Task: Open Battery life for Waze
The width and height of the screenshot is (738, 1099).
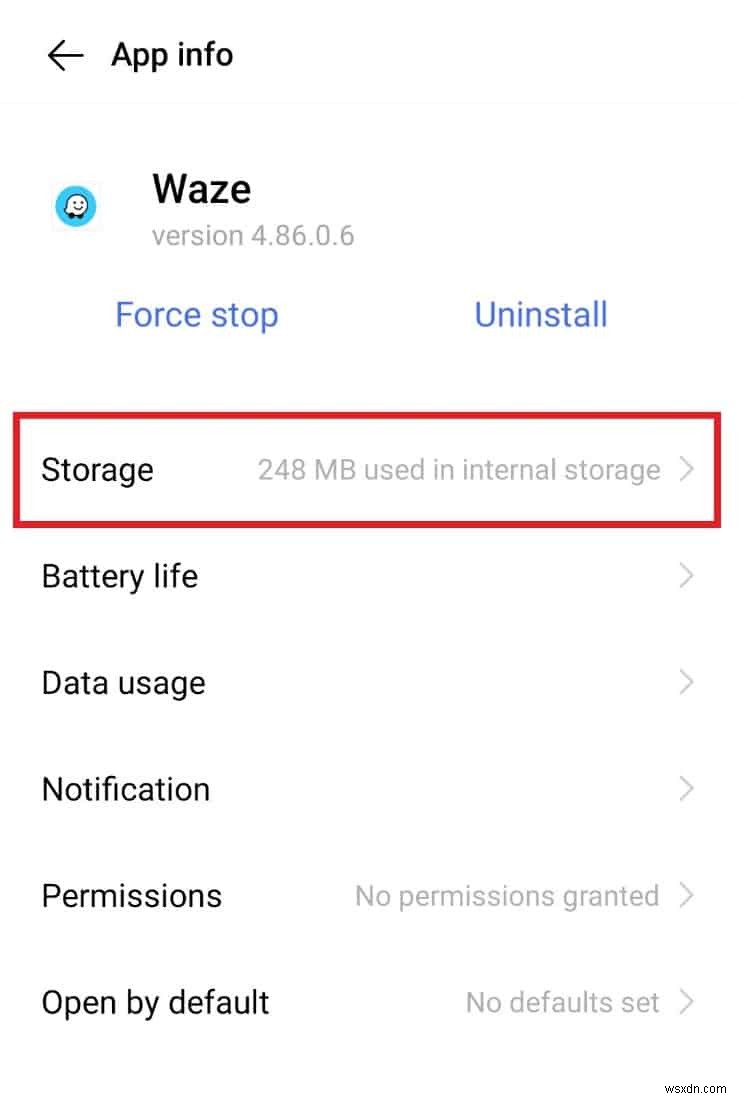Action: pyautogui.click(x=119, y=576)
